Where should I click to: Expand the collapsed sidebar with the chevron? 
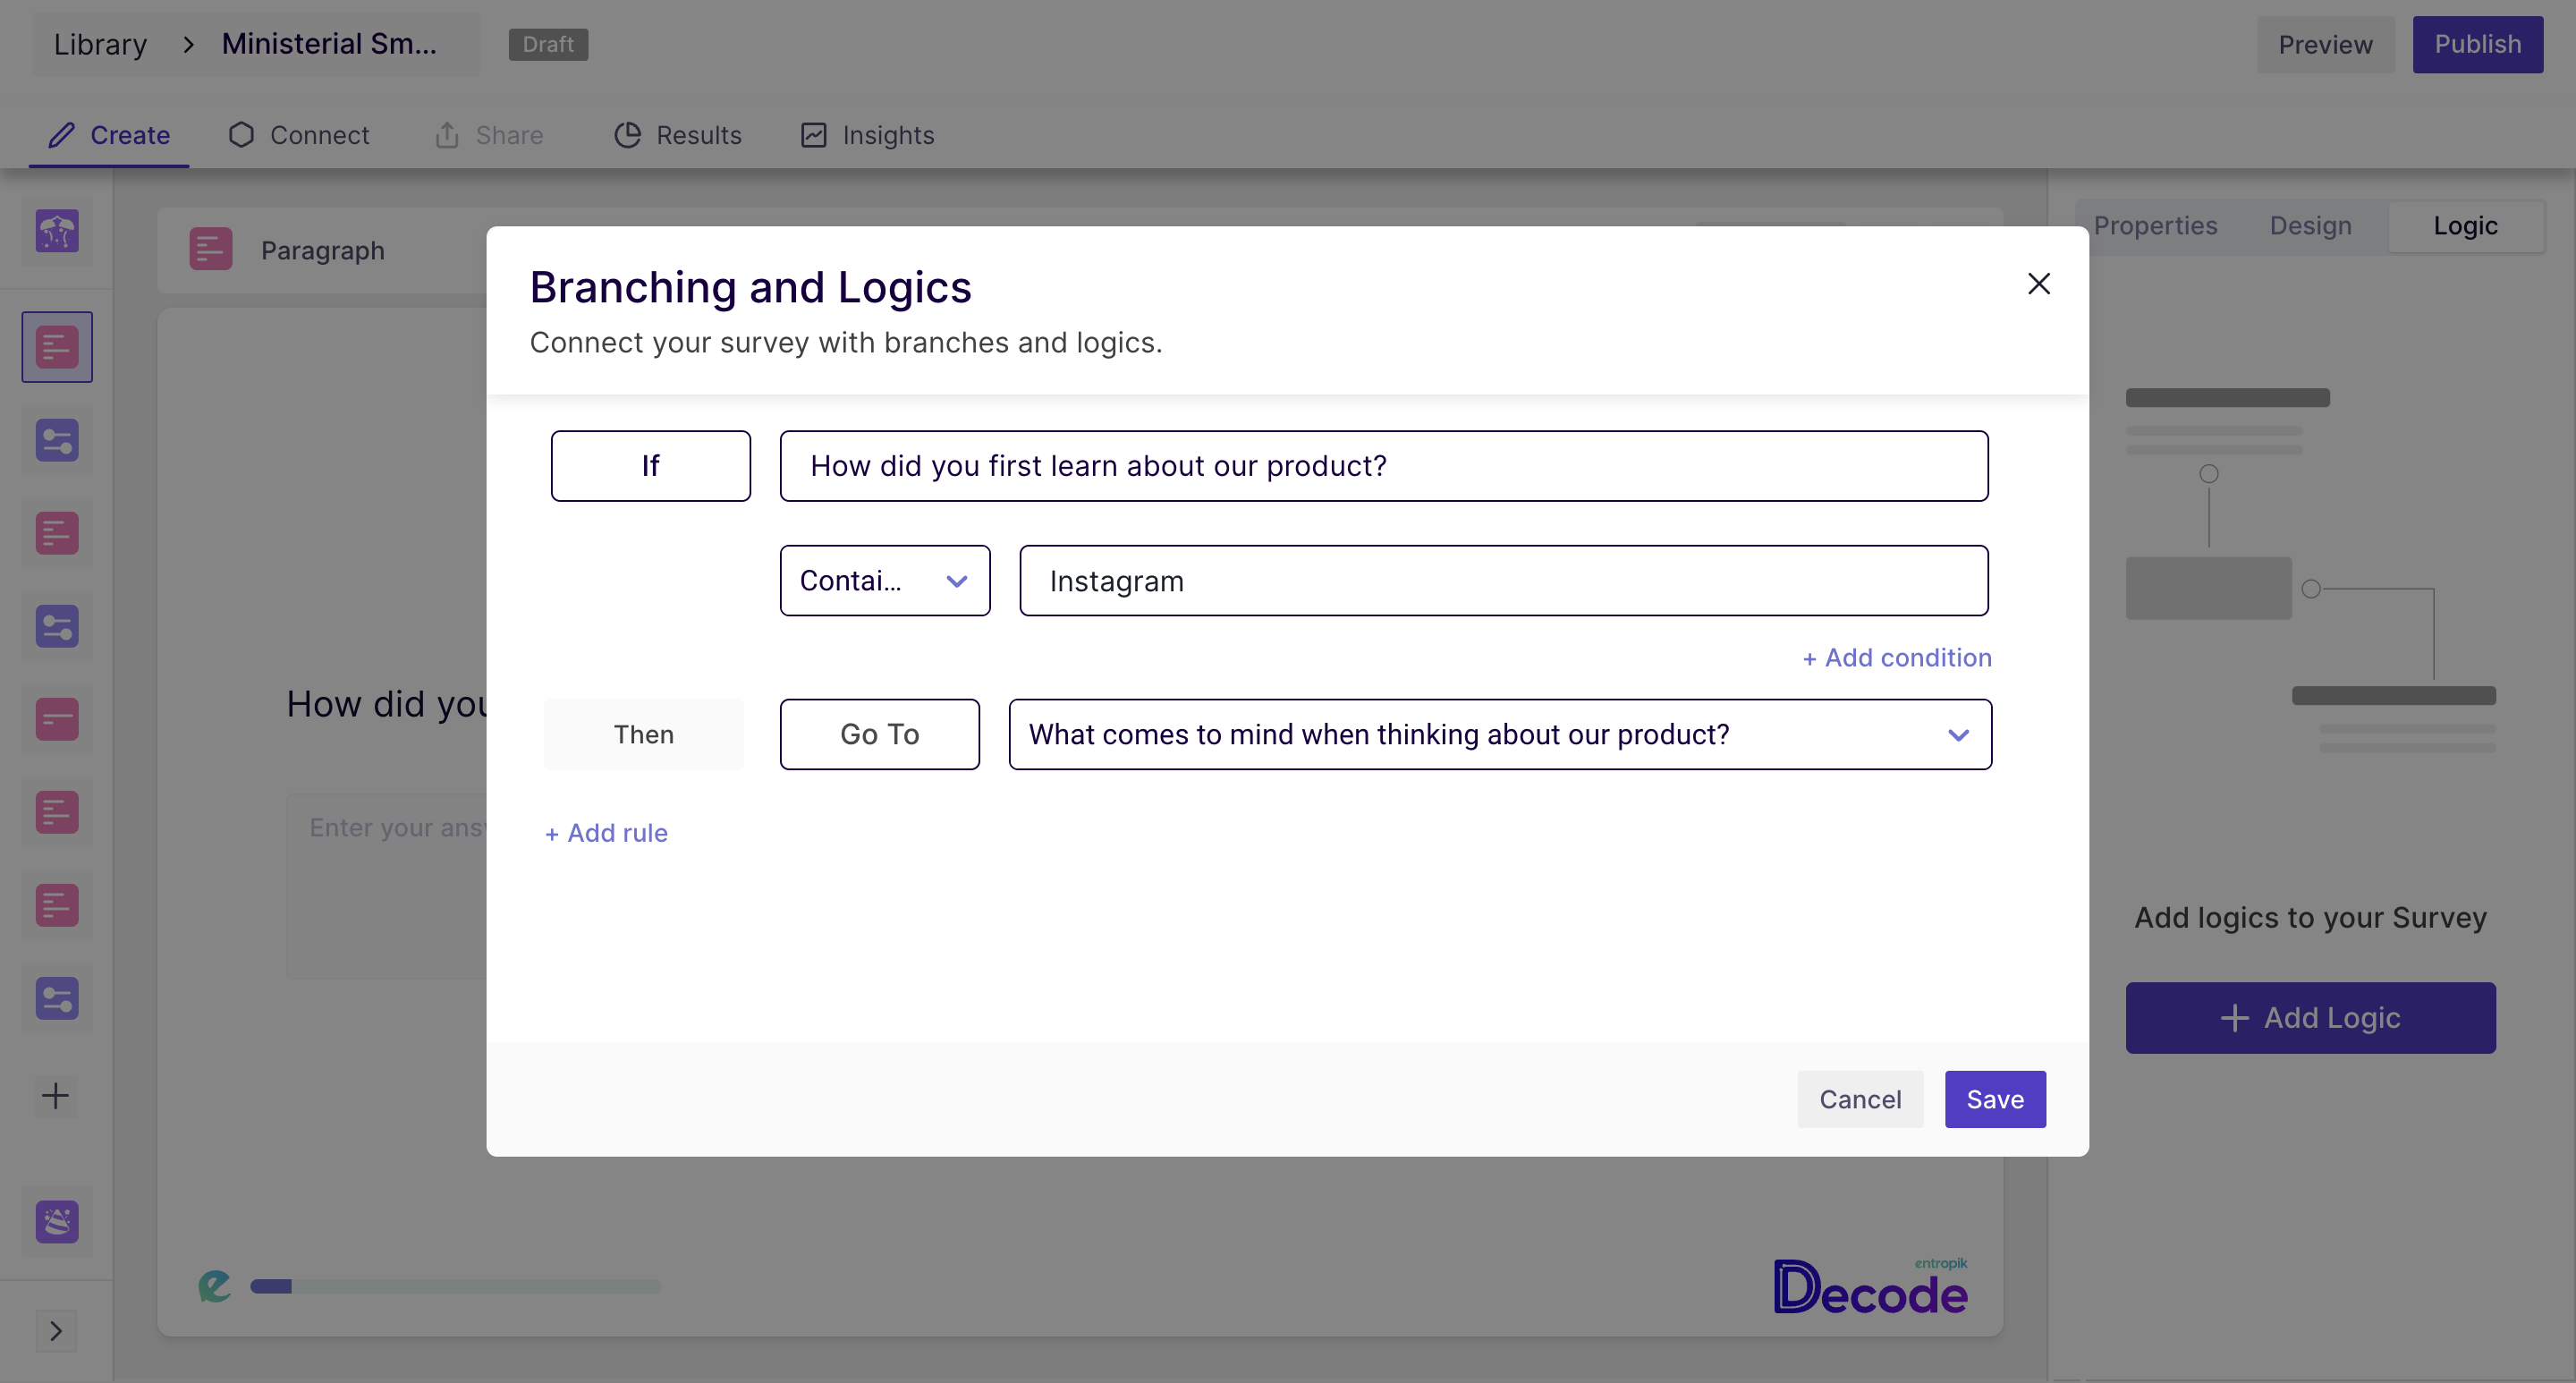click(56, 1331)
